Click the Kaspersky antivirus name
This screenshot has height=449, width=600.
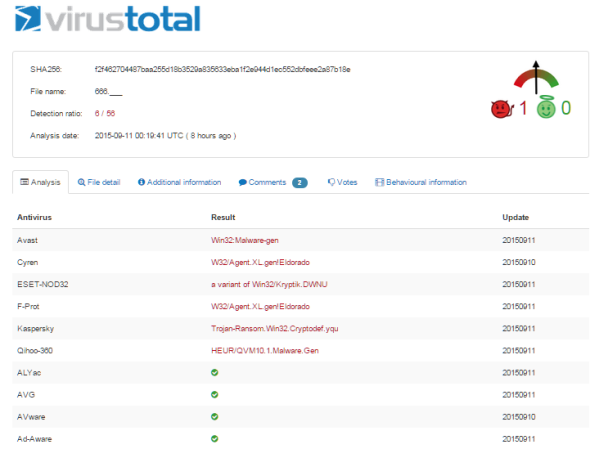point(36,328)
